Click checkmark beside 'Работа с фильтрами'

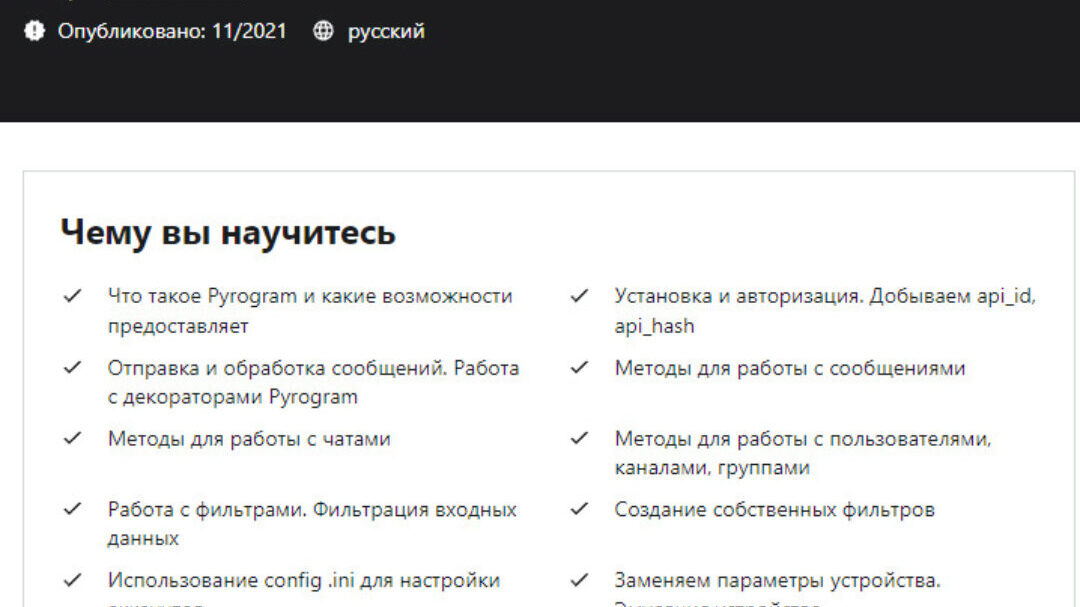[72, 509]
